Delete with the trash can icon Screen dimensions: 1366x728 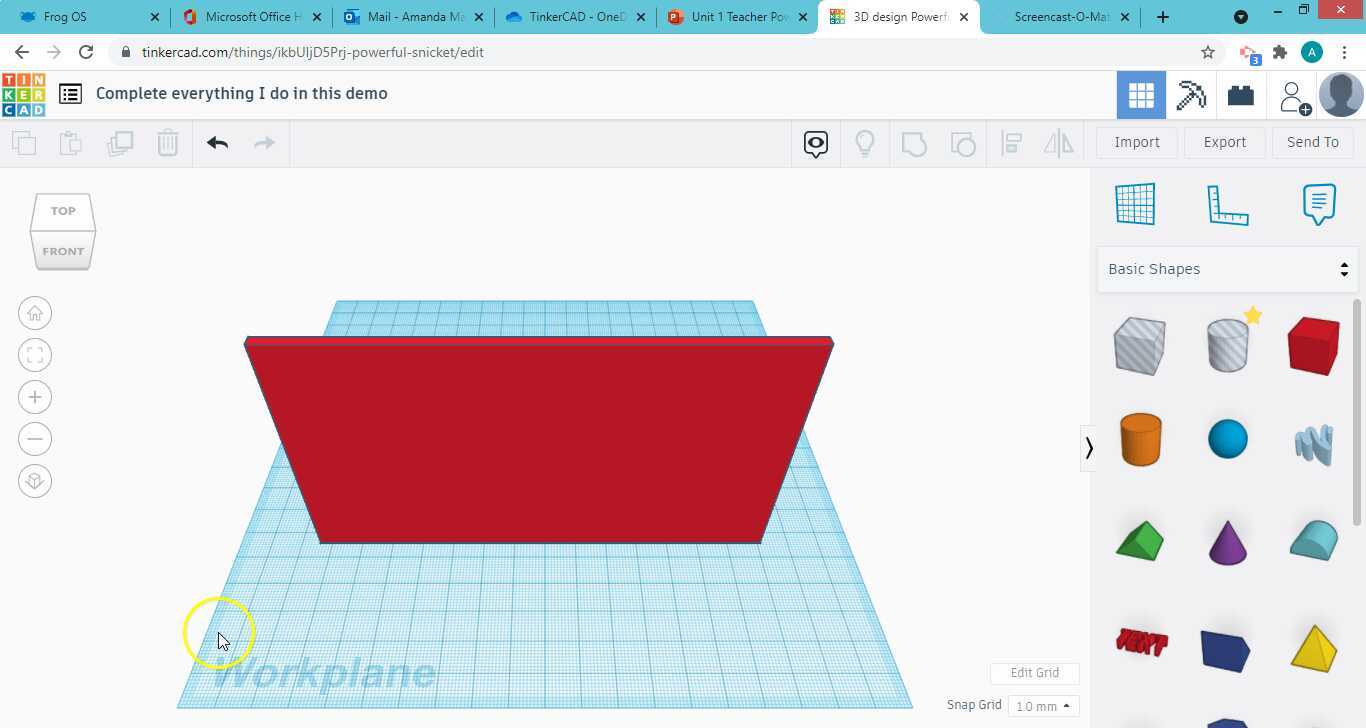(x=167, y=143)
